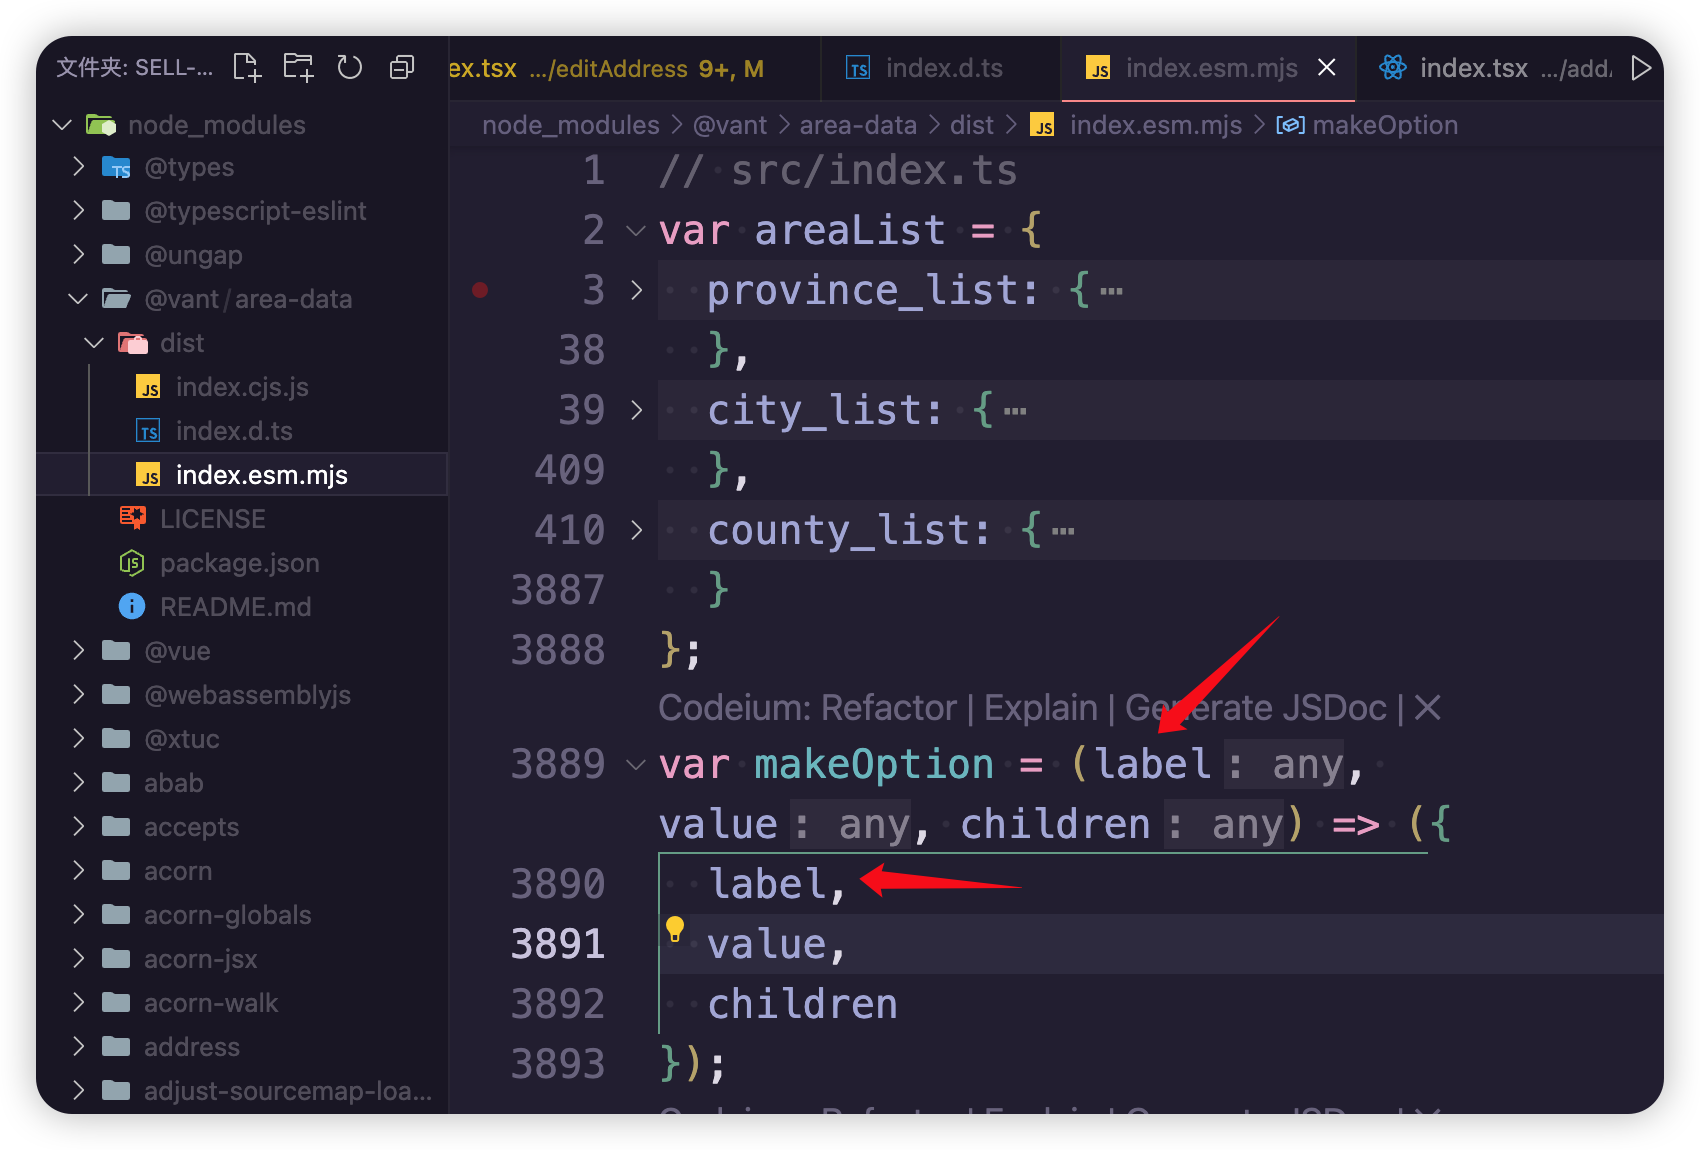
Task: Click the New File icon in explorer header
Action: click(x=247, y=67)
